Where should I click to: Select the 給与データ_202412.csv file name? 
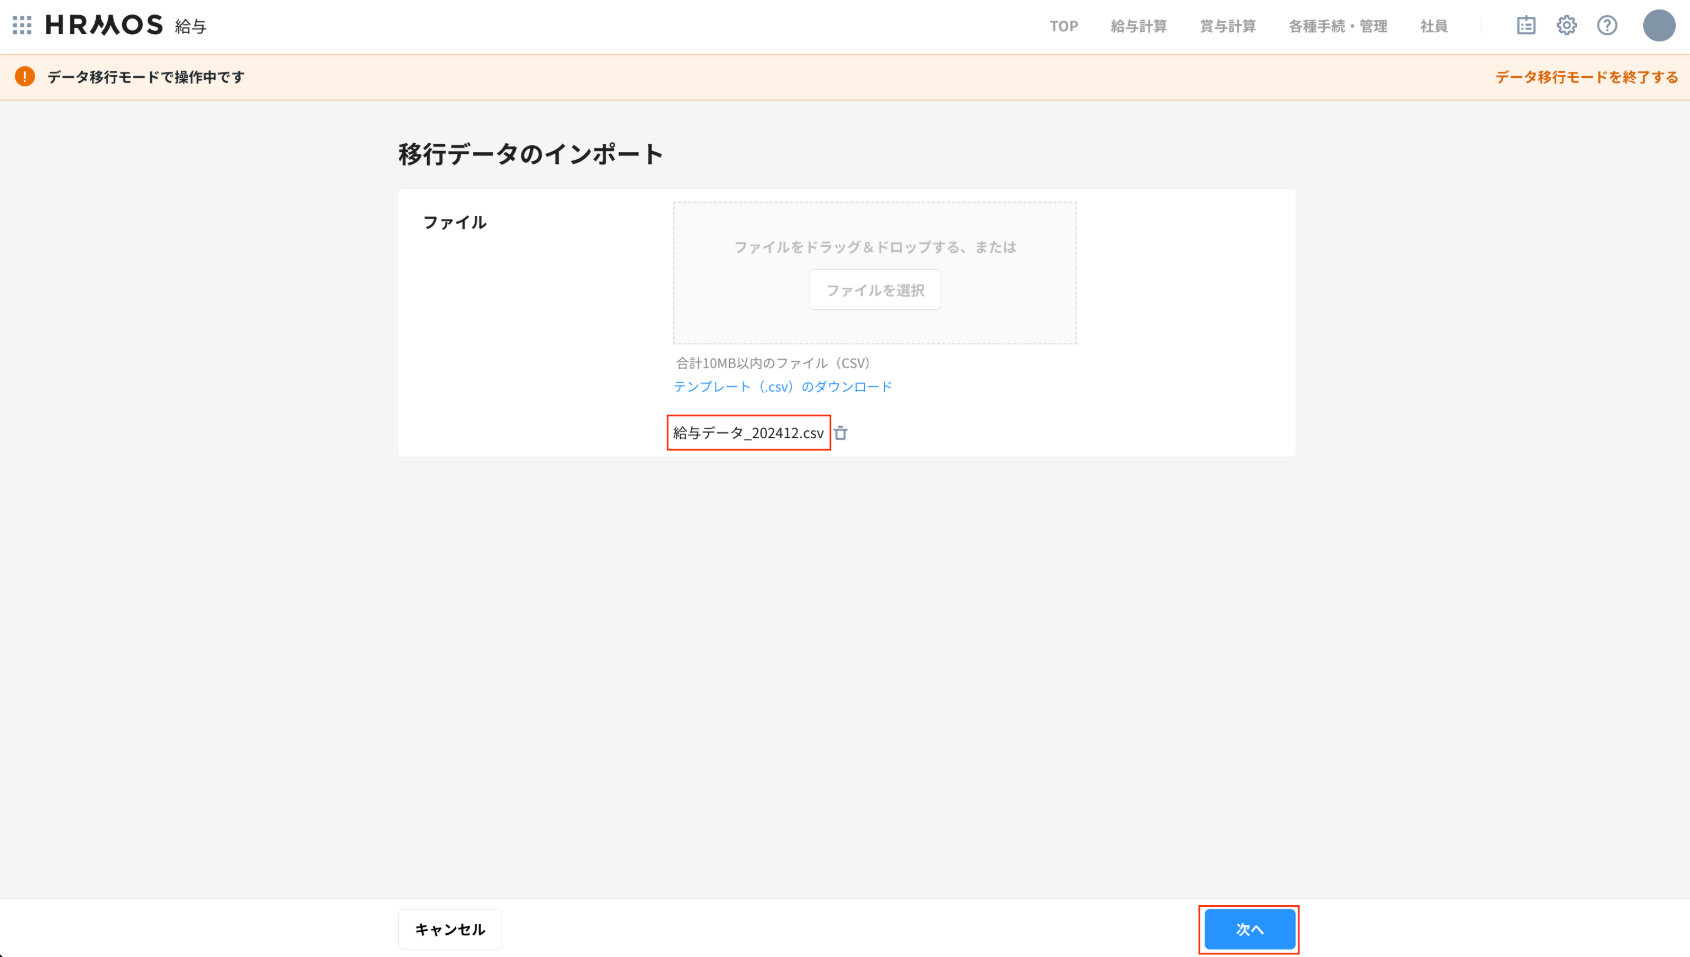pyautogui.click(x=748, y=433)
